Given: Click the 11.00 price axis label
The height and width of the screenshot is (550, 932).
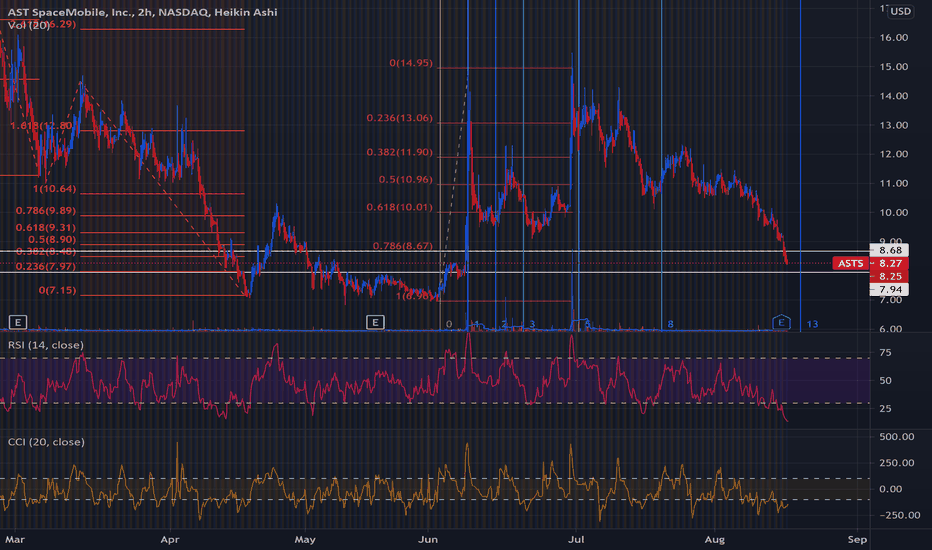Looking at the screenshot, I should [893, 183].
